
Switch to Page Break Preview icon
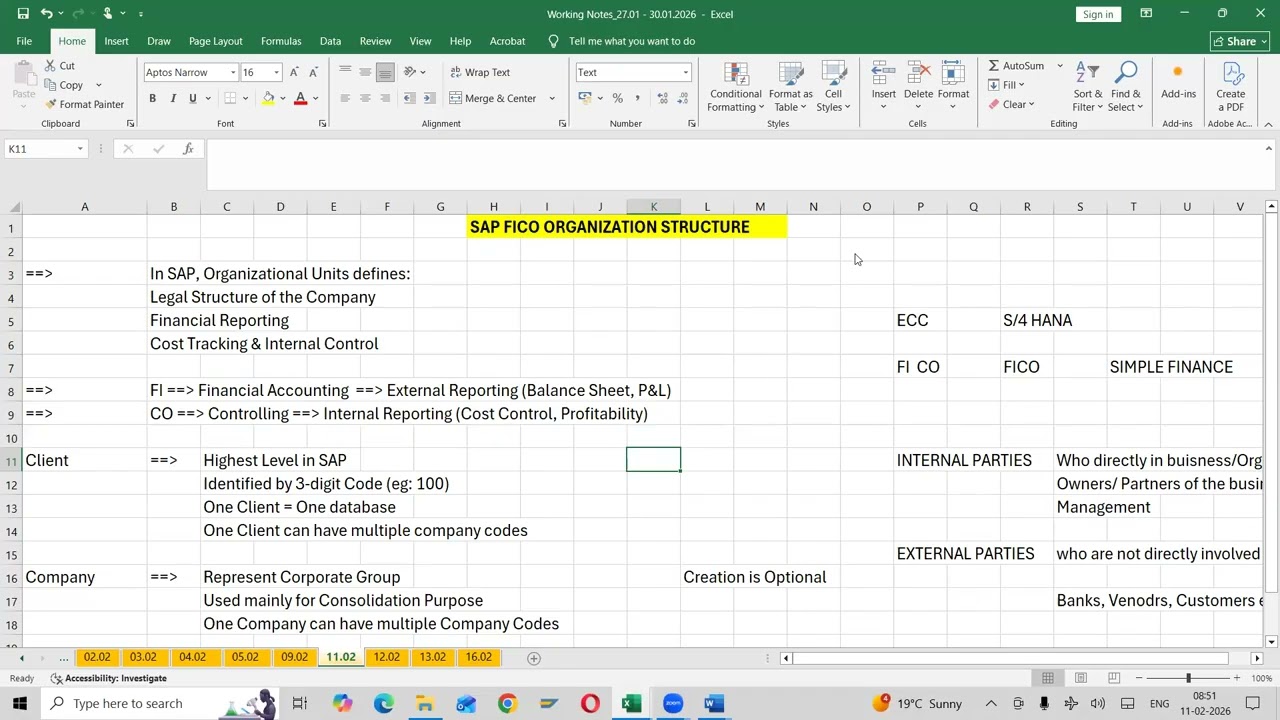pos(1113,678)
